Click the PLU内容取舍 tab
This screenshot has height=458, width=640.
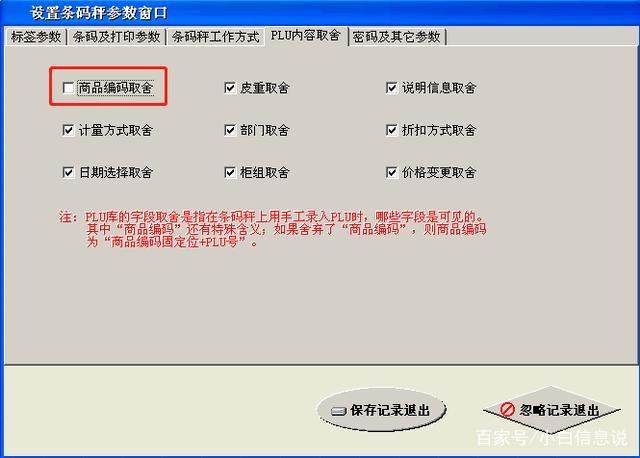coord(306,36)
